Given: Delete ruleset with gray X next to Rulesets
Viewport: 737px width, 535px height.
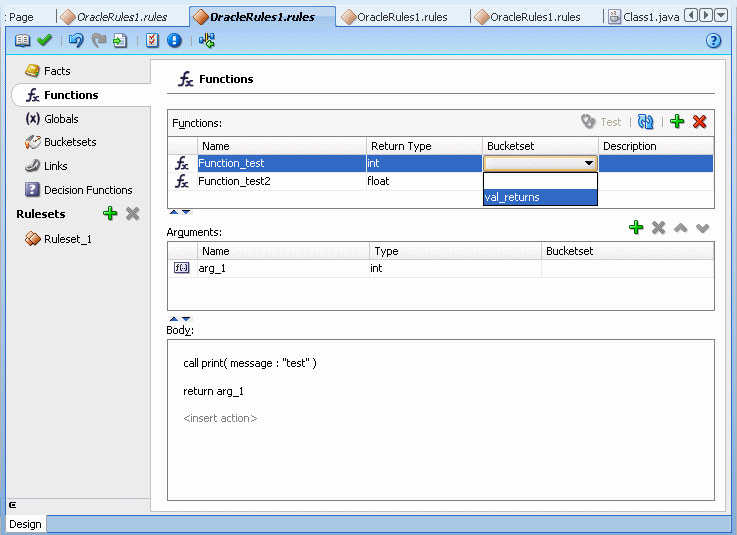Looking at the screenshot, I should pos(133,214).
